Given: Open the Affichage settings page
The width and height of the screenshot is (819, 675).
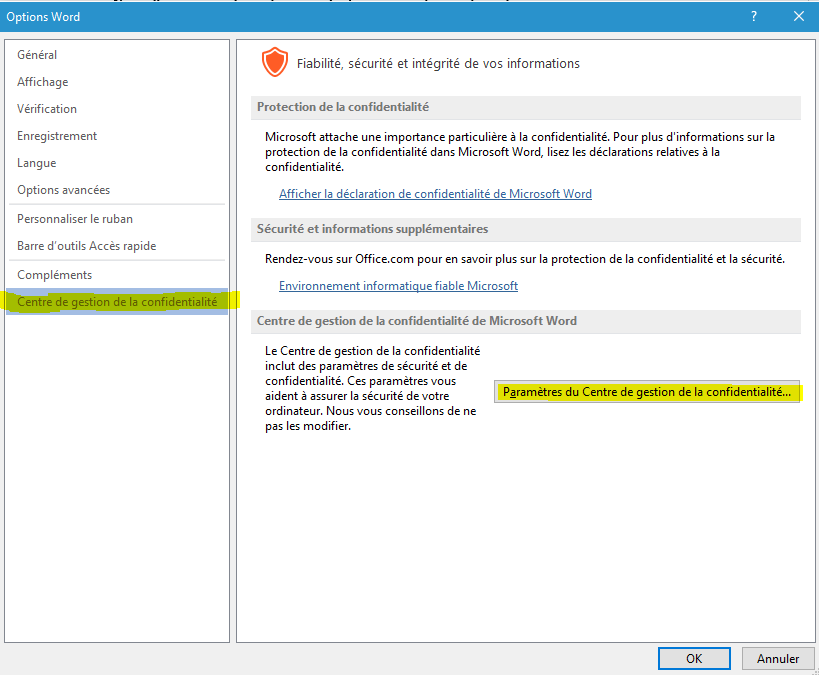Looking at the screenshot, I should click(x=43, y=82).
